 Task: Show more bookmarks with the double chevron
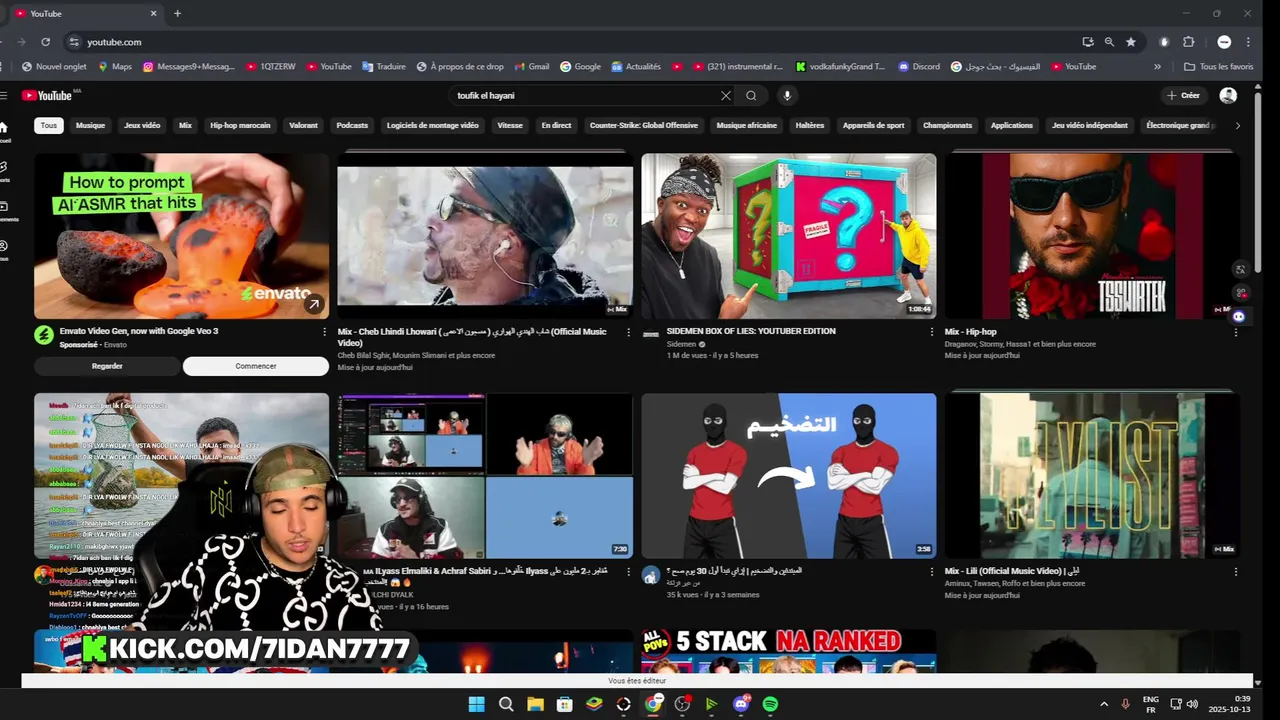click(1157, 67)
